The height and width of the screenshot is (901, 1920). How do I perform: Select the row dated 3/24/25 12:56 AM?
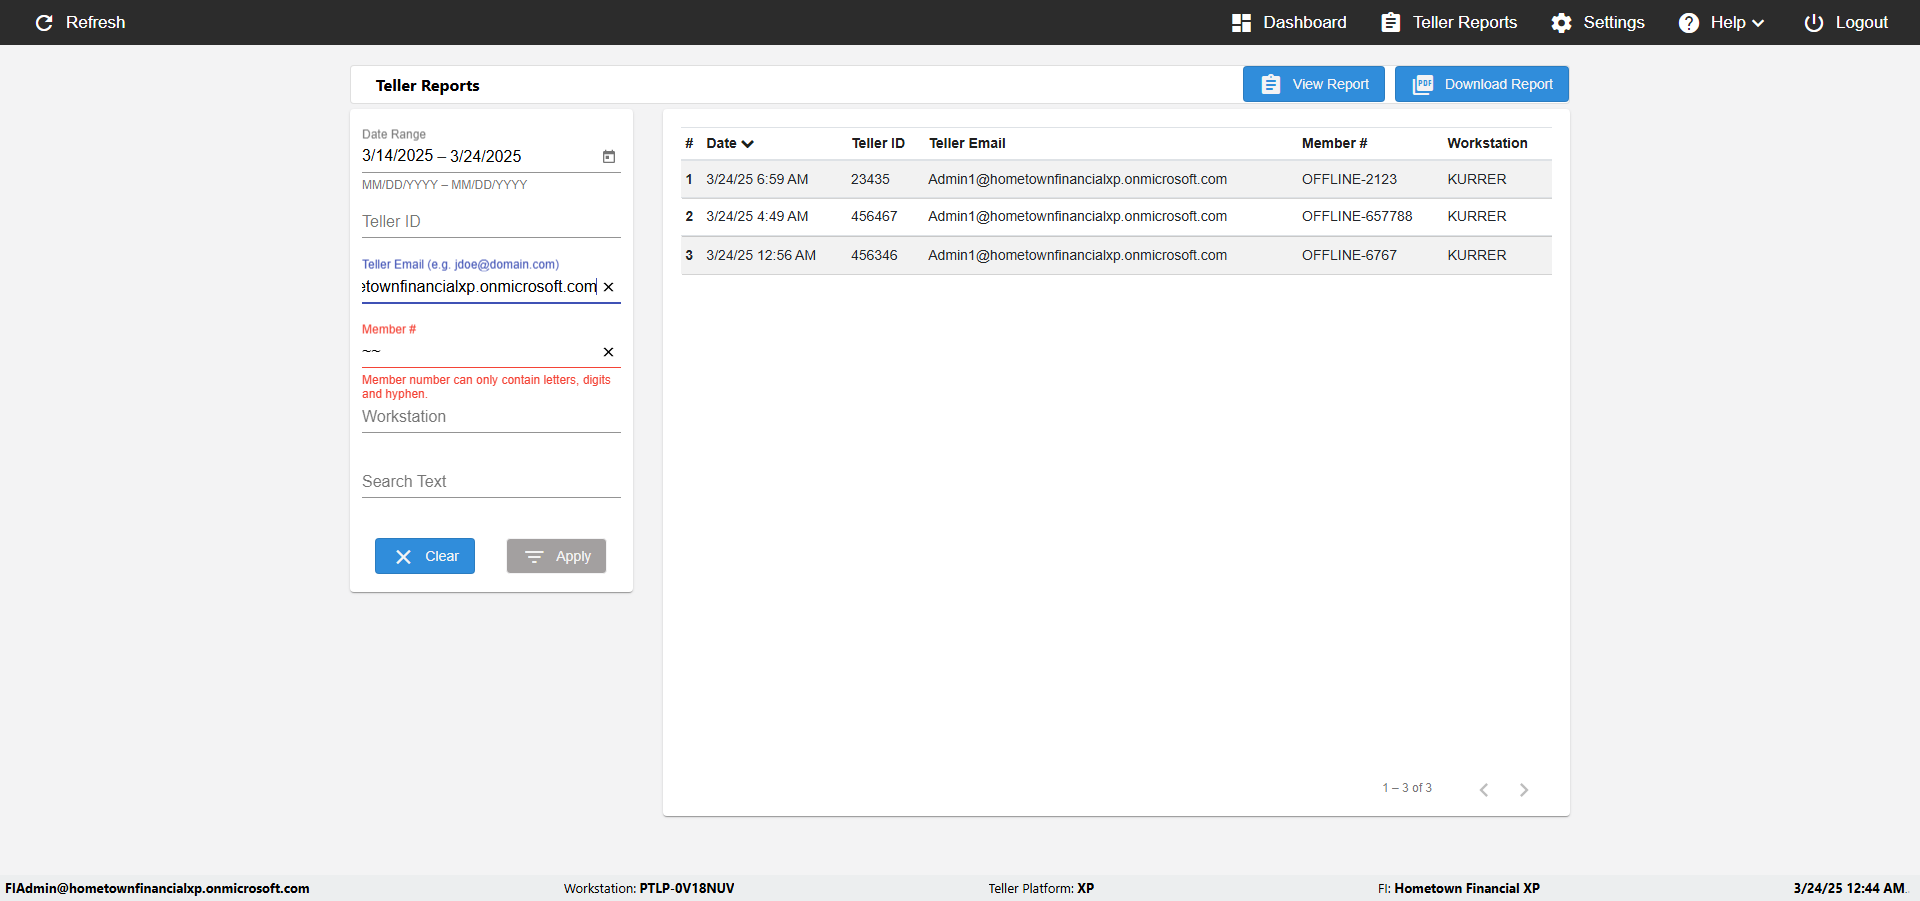pos(1116,255)
